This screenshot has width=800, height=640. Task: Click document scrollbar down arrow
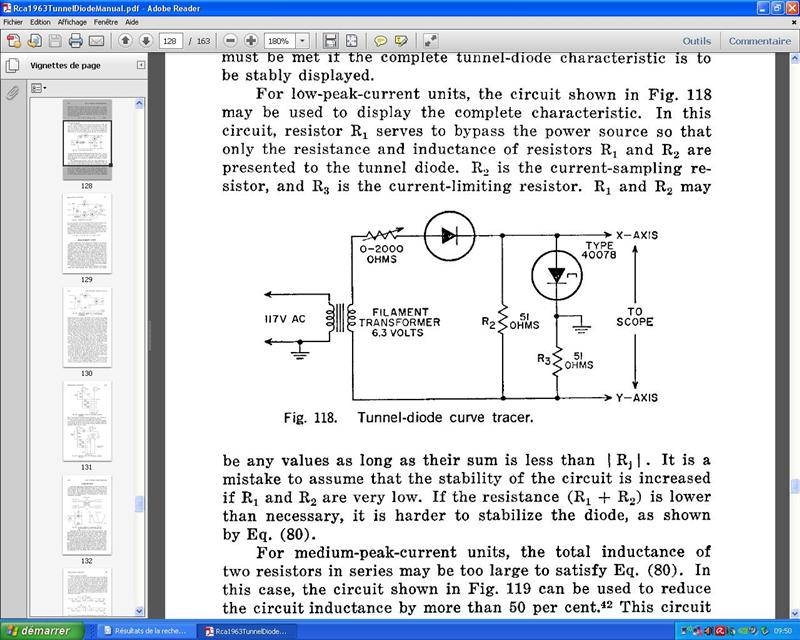[795, 613]
